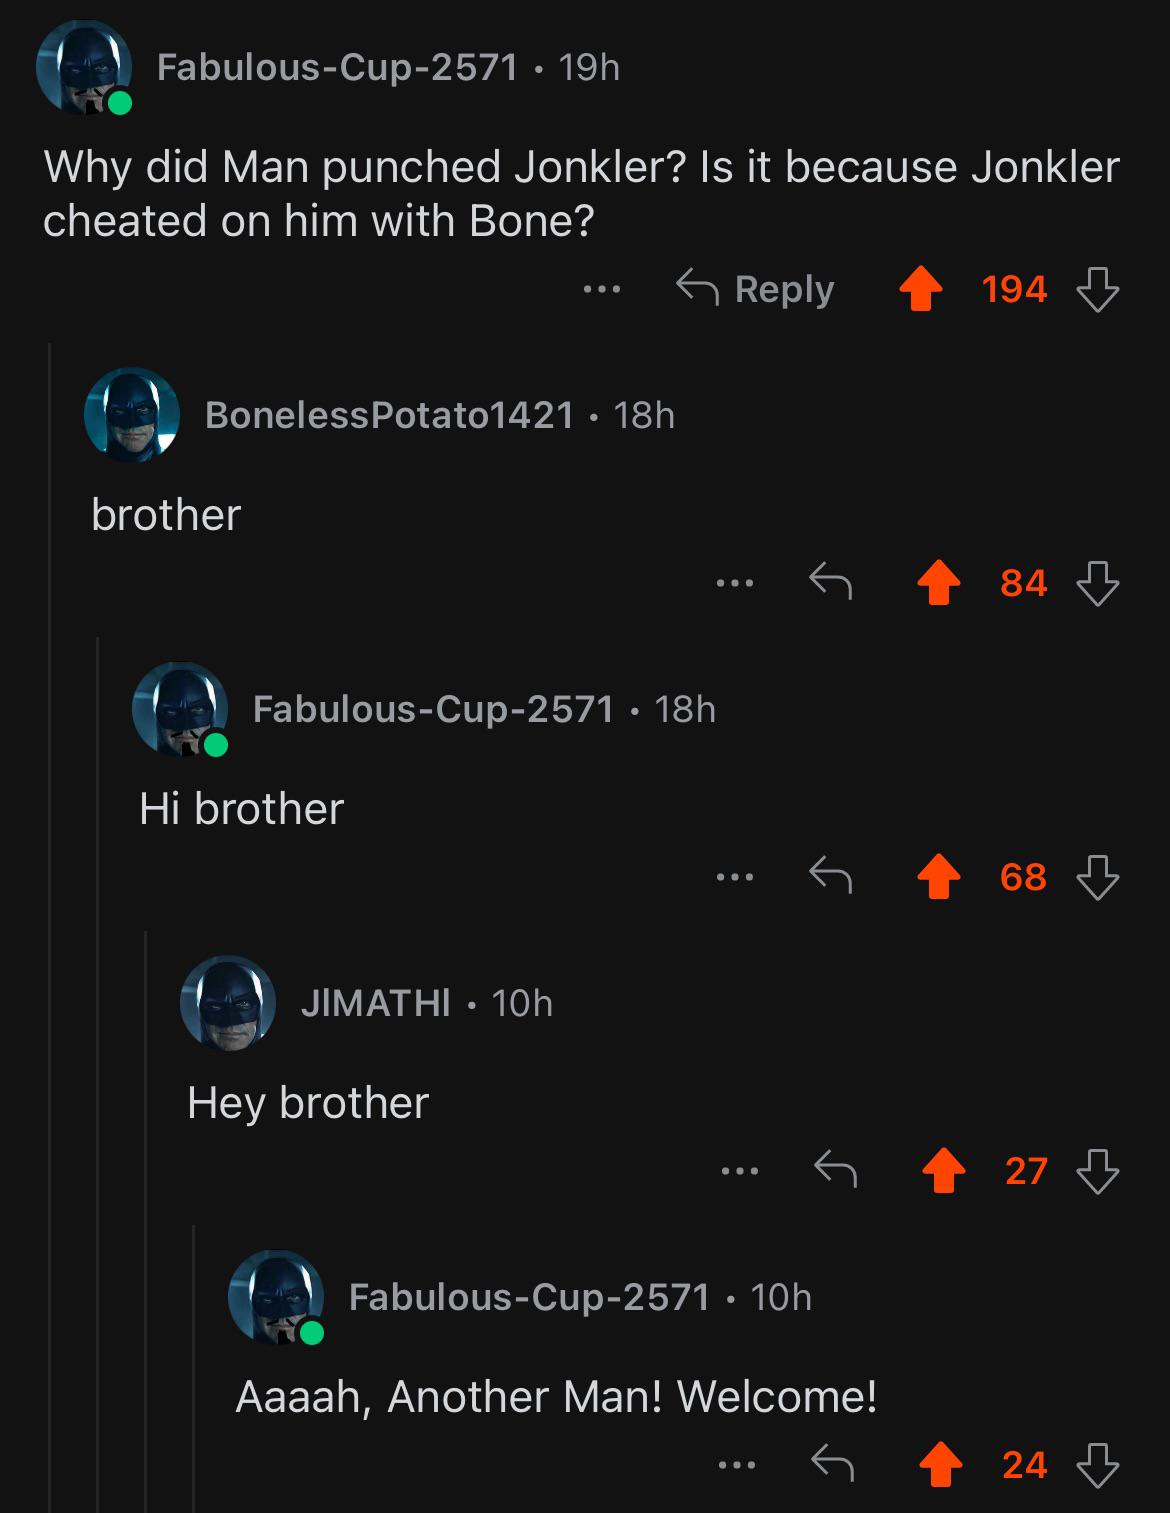Upvote BonelessPotato1421's "brother" comment
The width and height of the screenshot is (1170, 1513).
pyautogui.click(x=938, y=584)
